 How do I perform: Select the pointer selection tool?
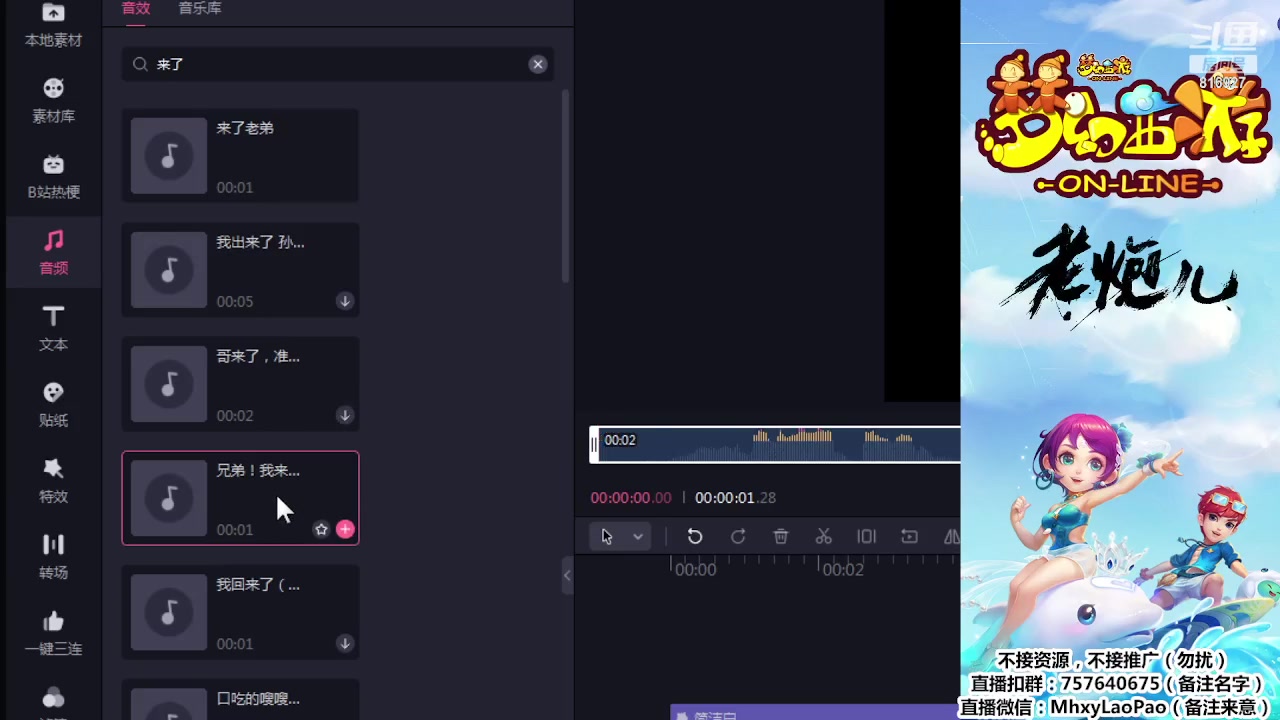(x=606, y=537)
